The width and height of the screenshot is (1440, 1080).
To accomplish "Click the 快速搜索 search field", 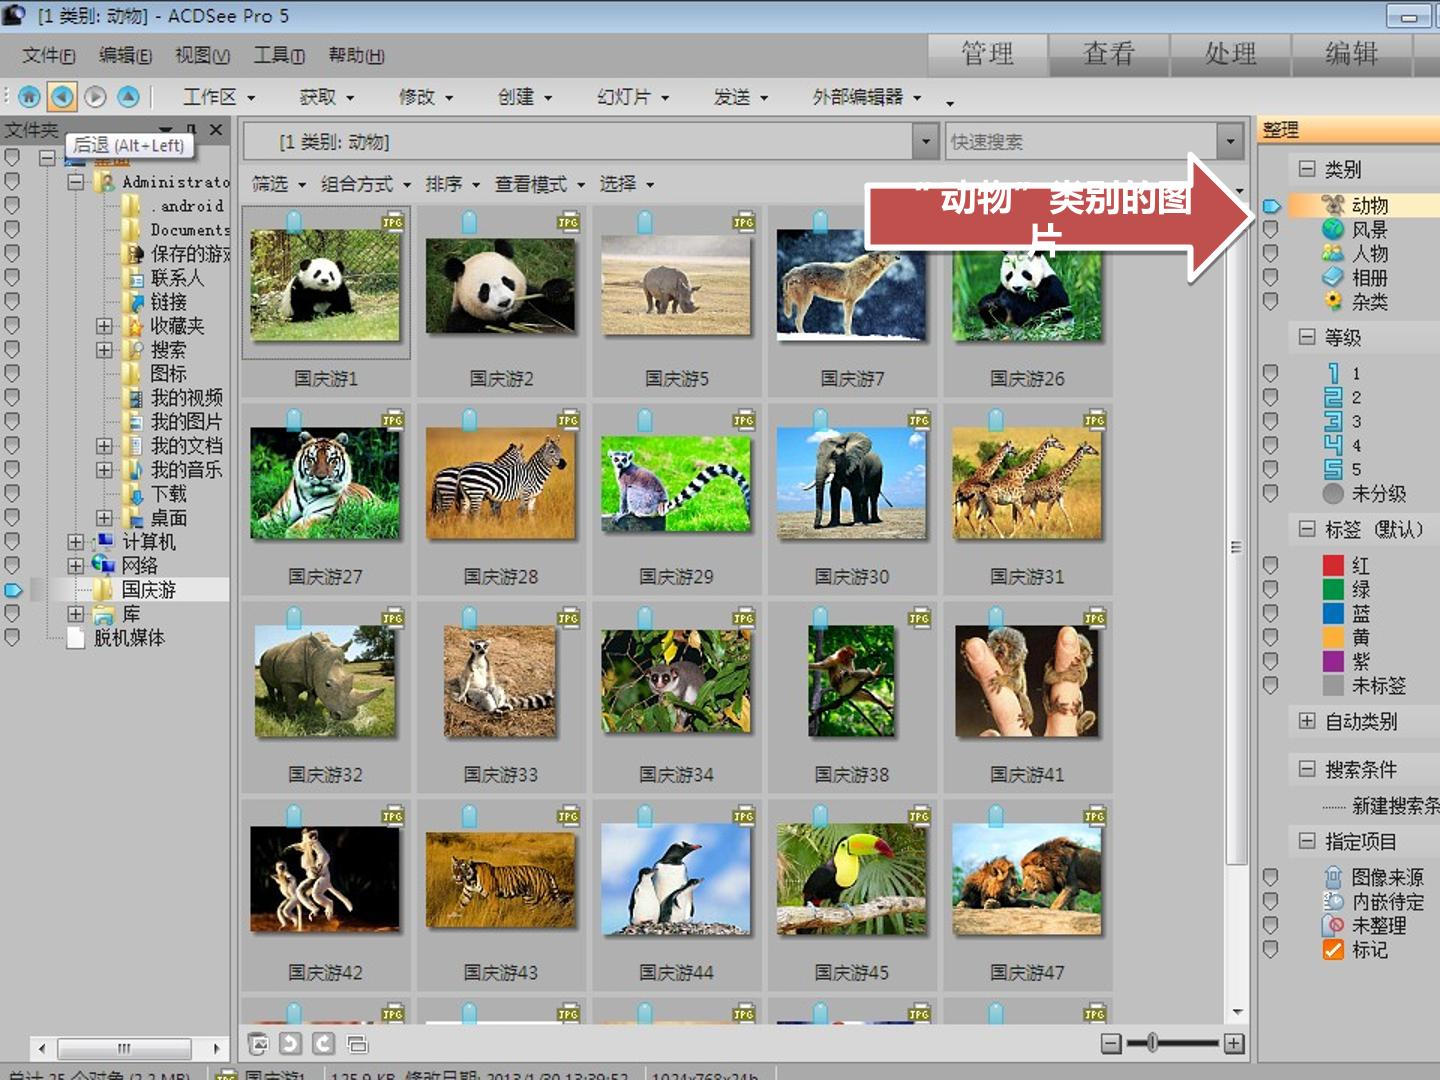I will click(1081, 142).
